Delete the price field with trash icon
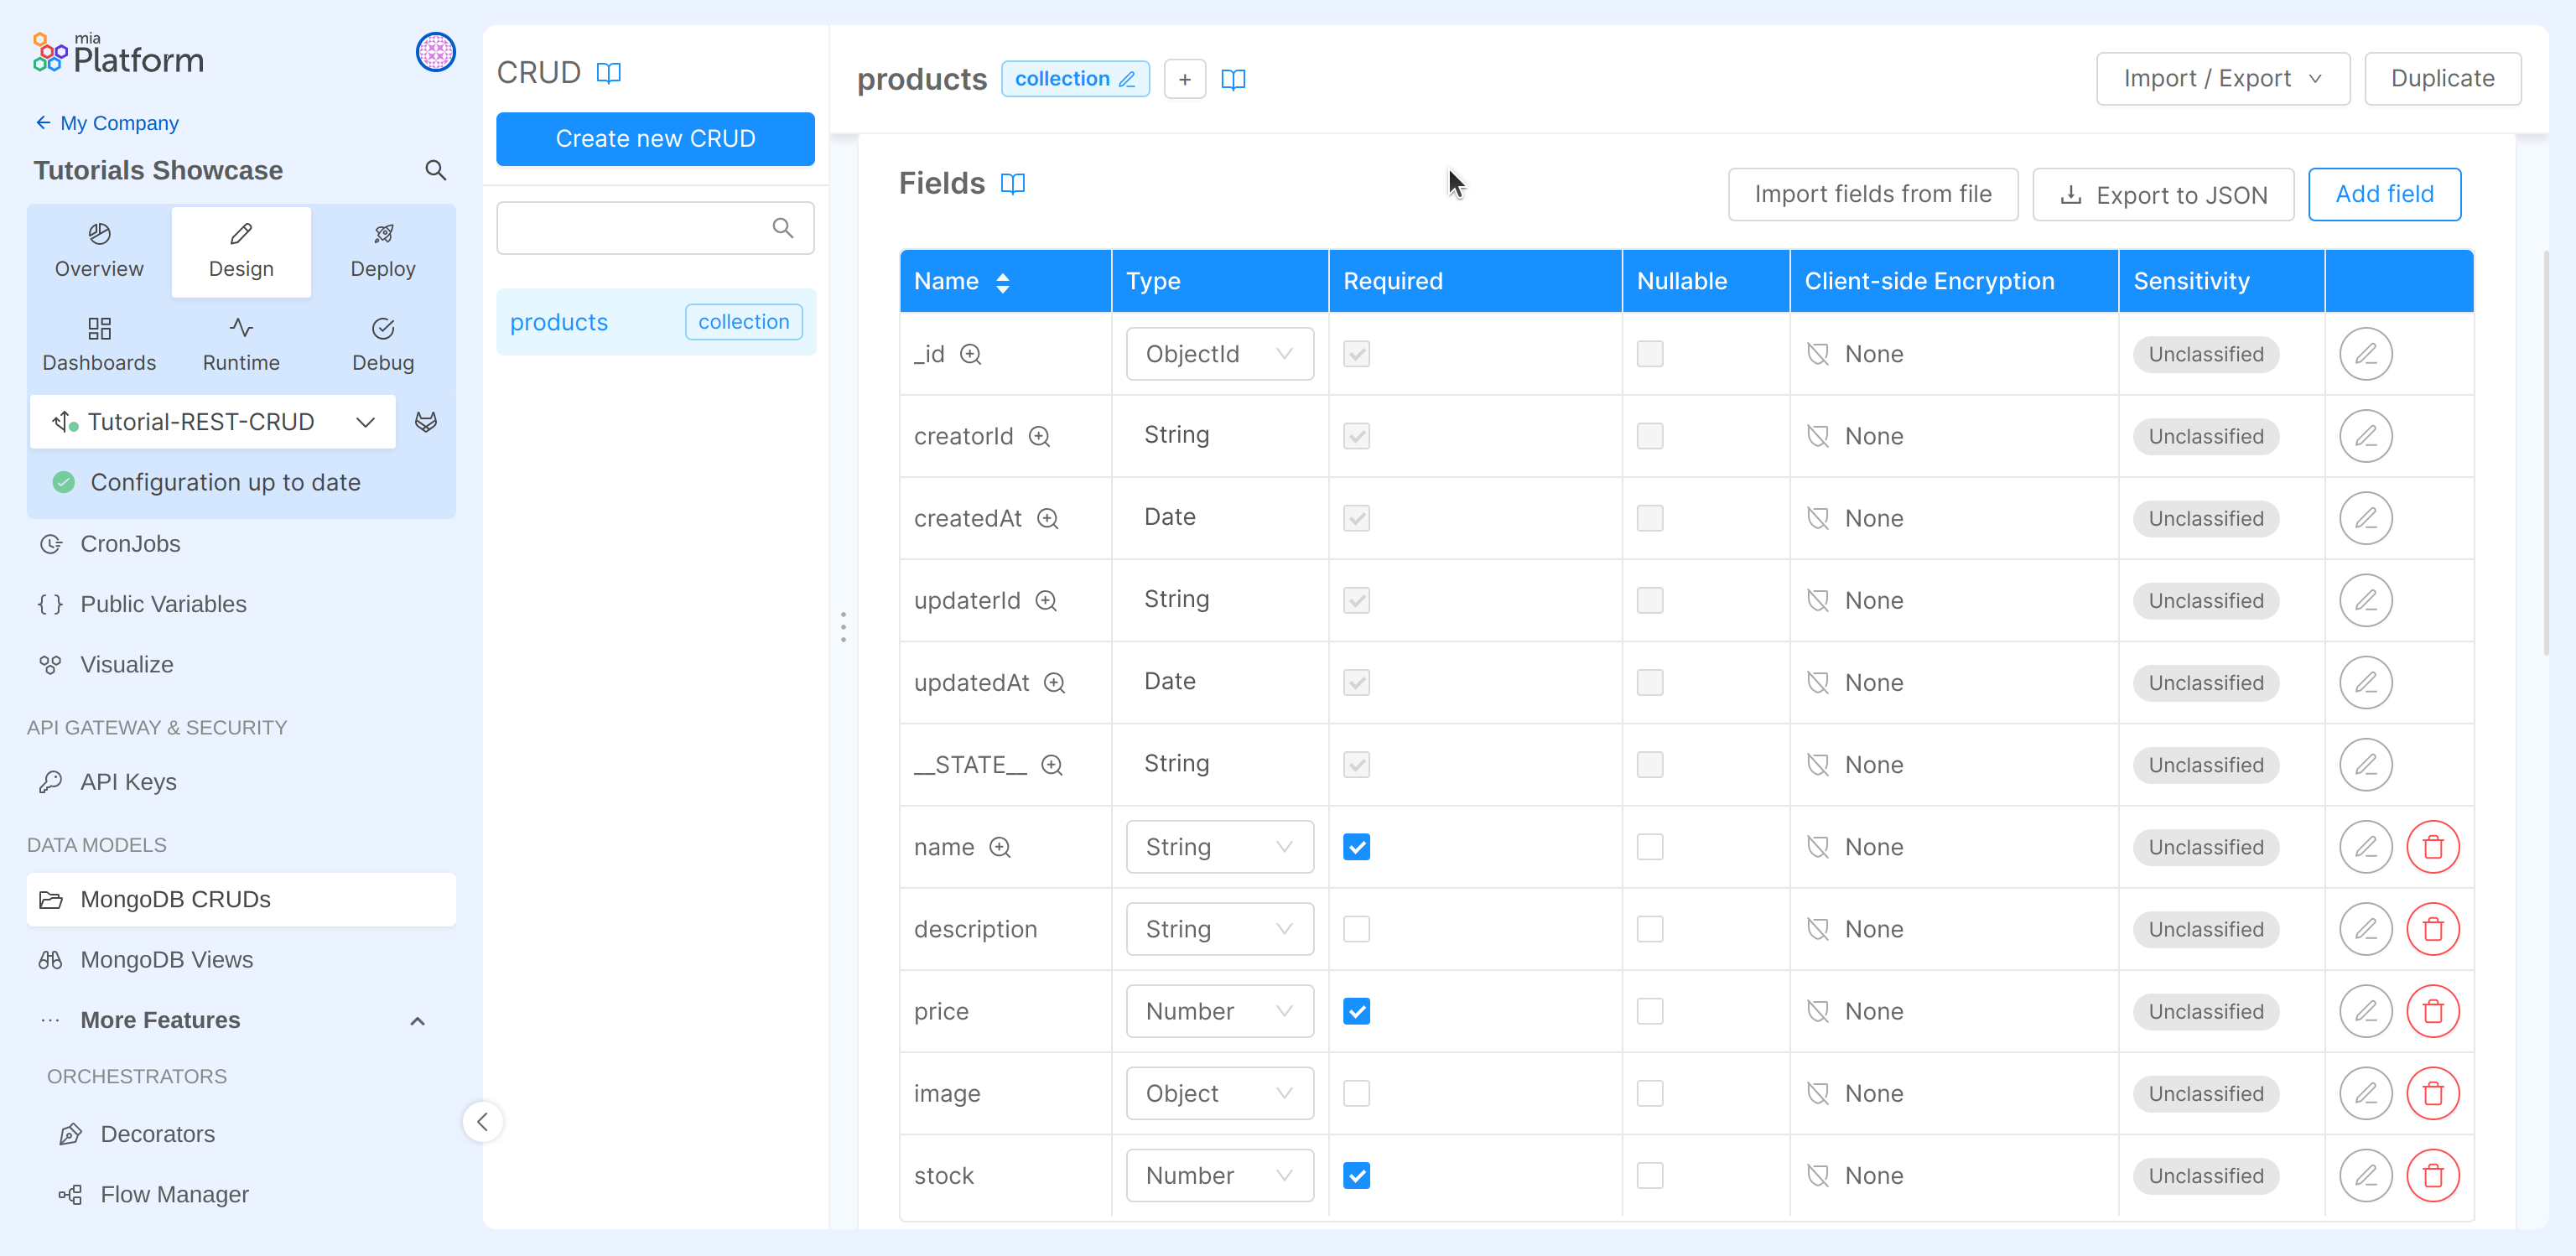This screenshot has height=1256, width=2576. pos(2432,1011)
